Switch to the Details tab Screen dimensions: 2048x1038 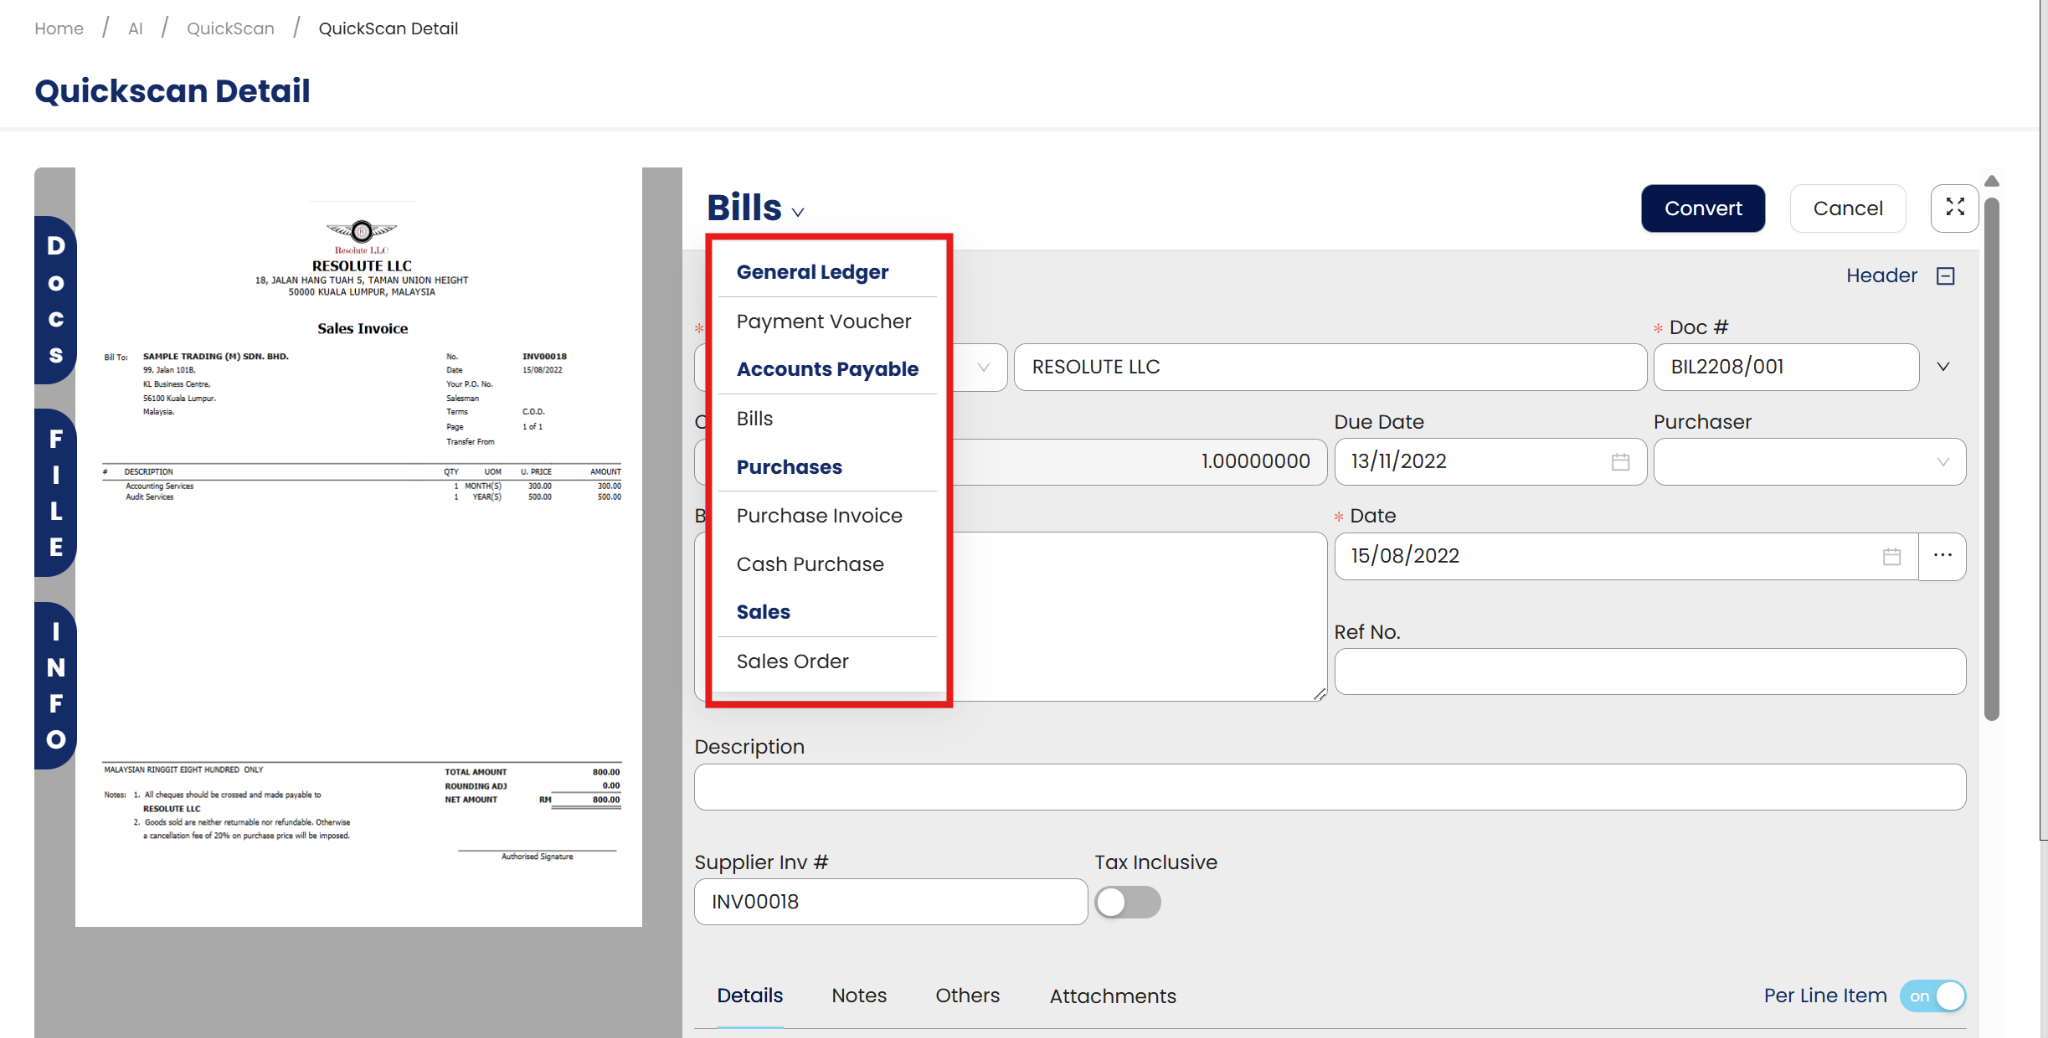point(750,996)
